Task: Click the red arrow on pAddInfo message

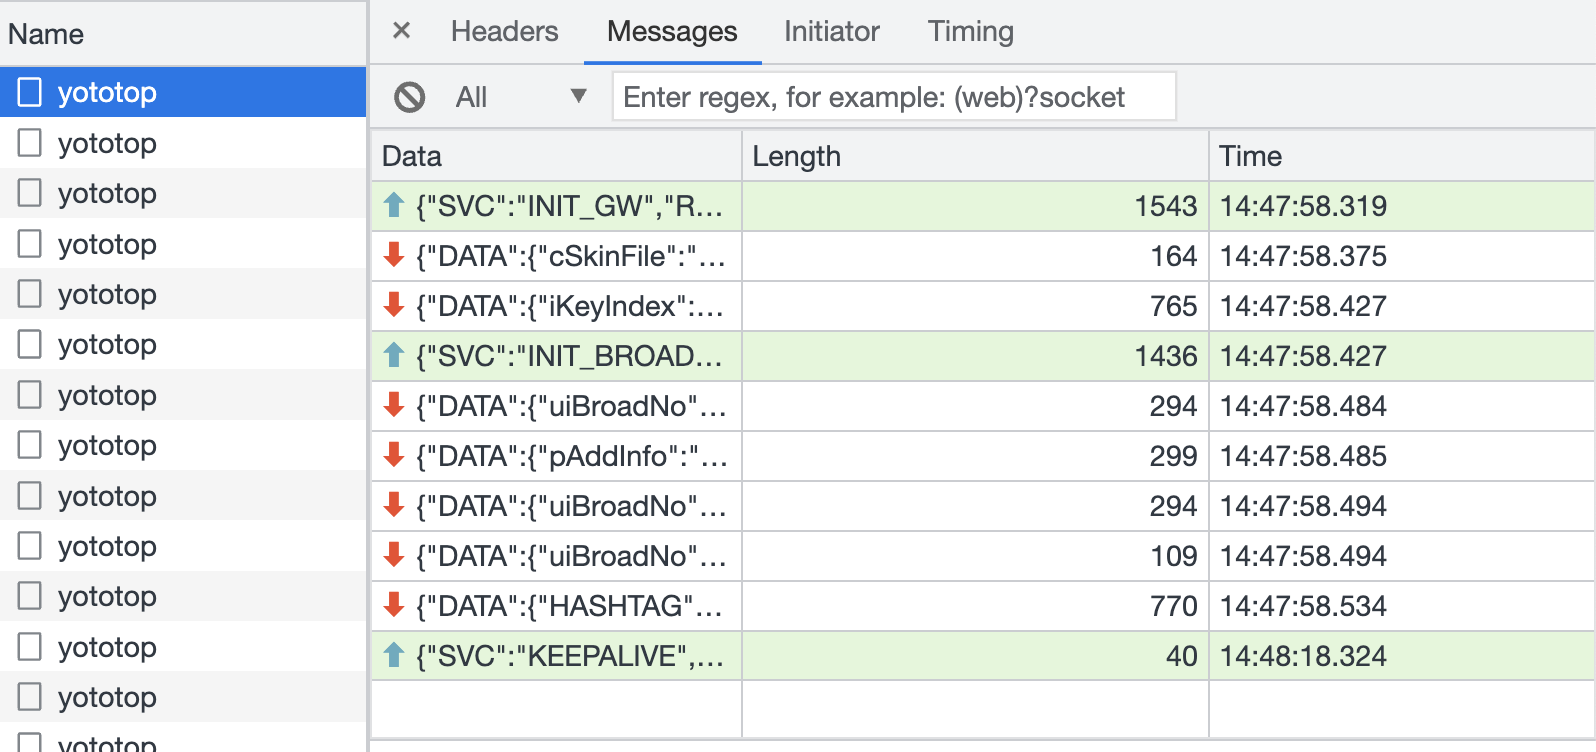Action: click(394, 456)
